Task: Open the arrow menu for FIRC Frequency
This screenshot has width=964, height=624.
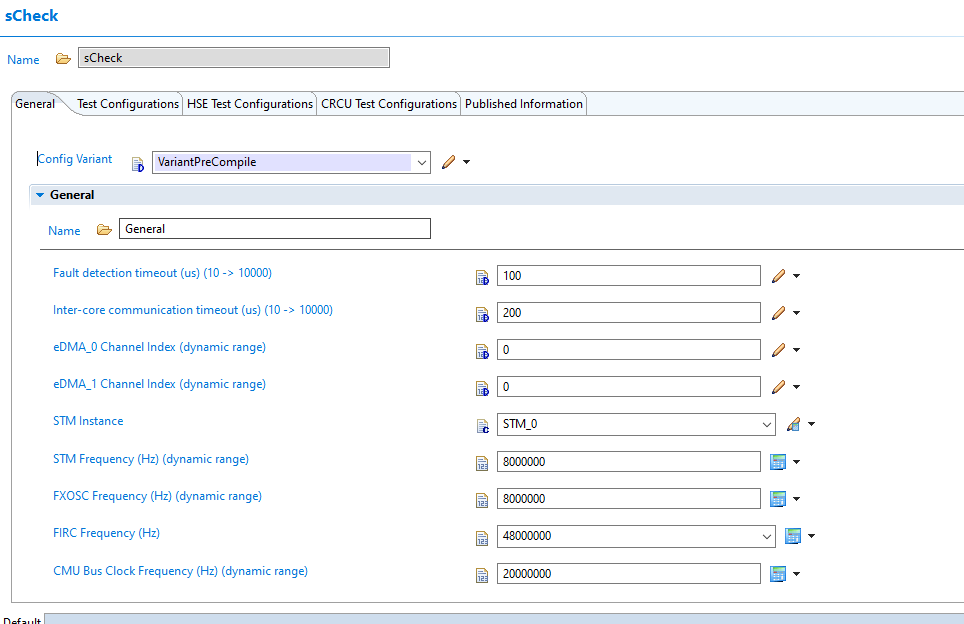Action: point(812,536)
